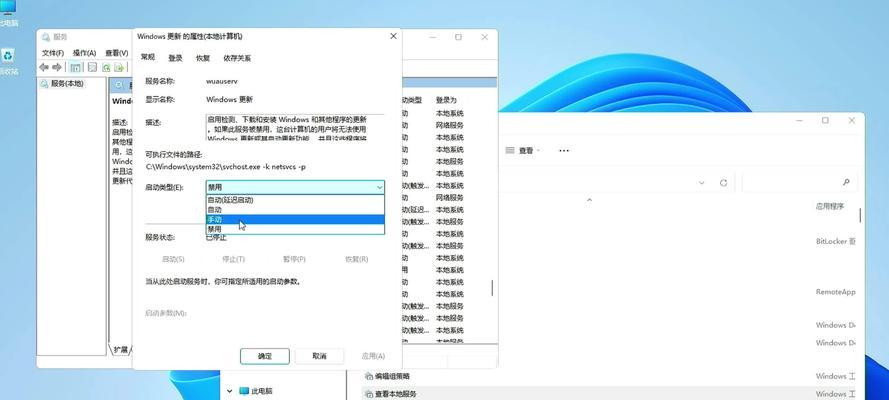The height and width of the screenshot is (400, 889).
Task: Click the 应用(A) button
Action: [x=373, y=356]
